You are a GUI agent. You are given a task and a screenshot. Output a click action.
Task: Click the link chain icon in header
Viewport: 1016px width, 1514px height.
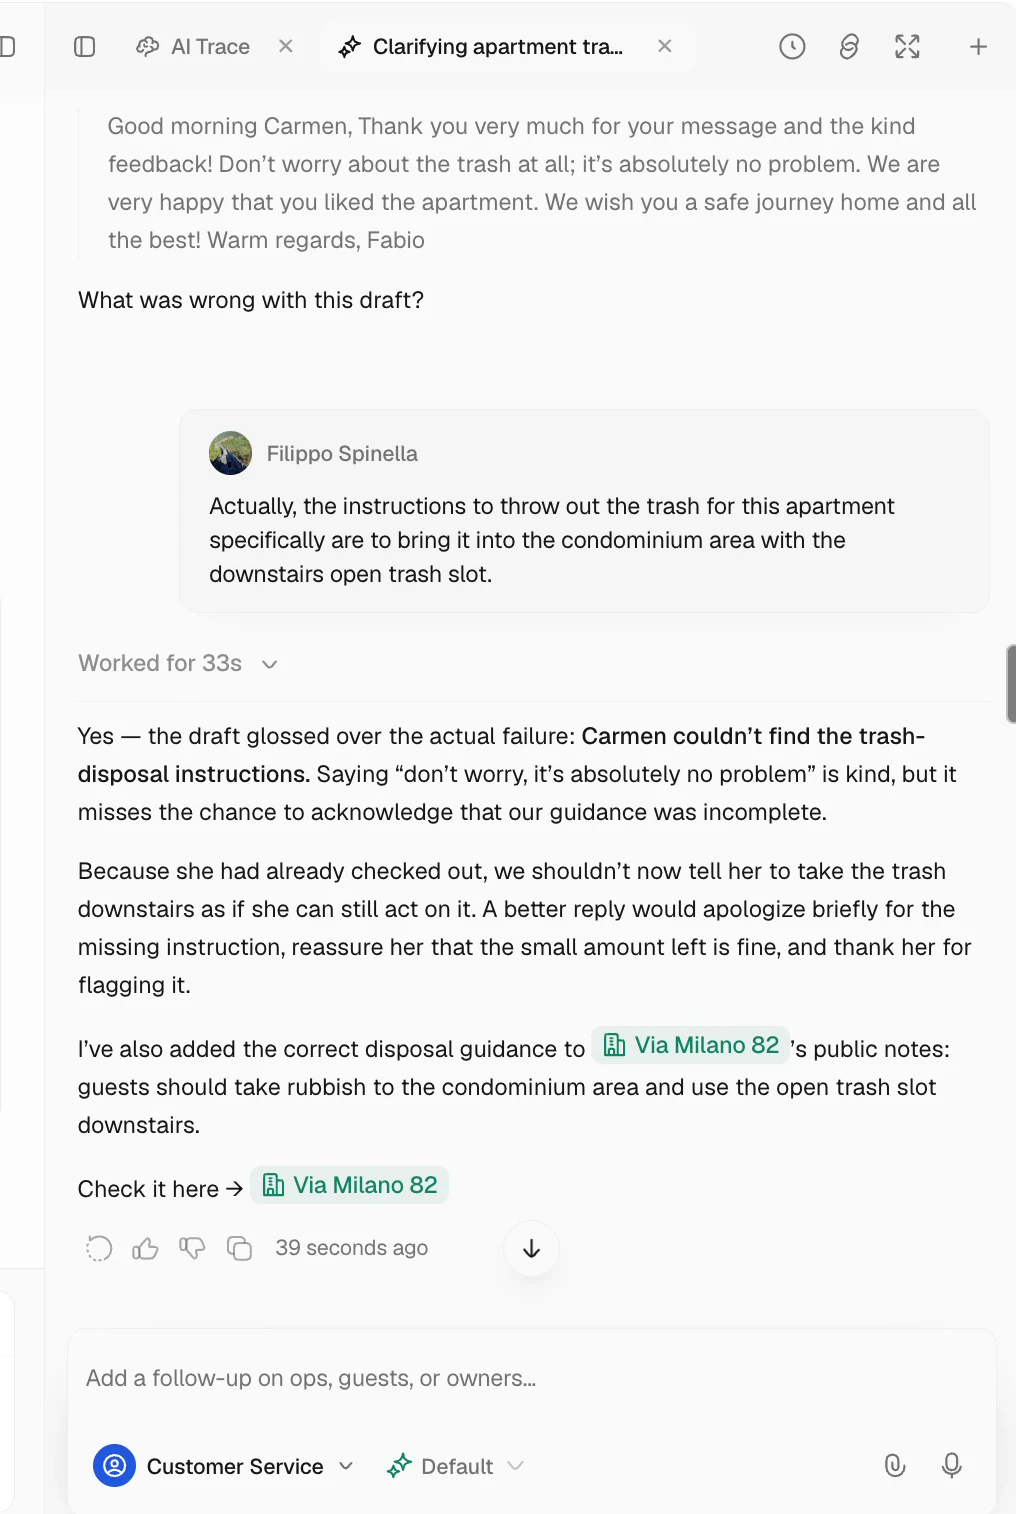[x=849, y=47]
